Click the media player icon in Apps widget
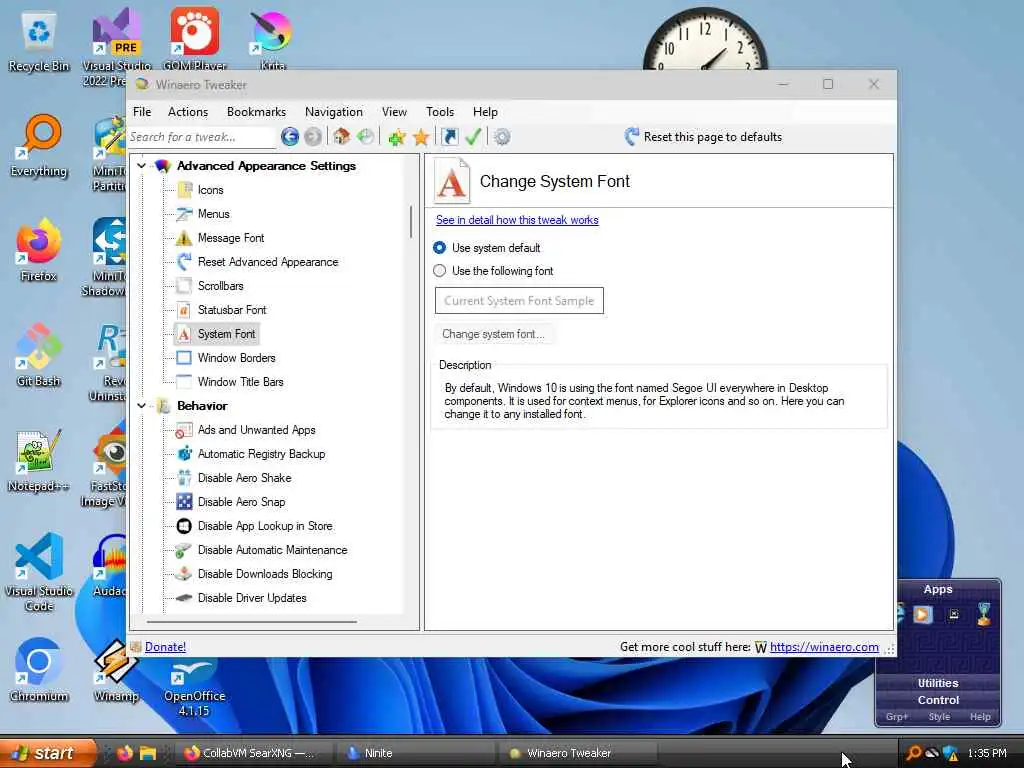Image resolution: width=1024 pixels, height=768 pixels. pyautogui.click(x=923, y=615)
